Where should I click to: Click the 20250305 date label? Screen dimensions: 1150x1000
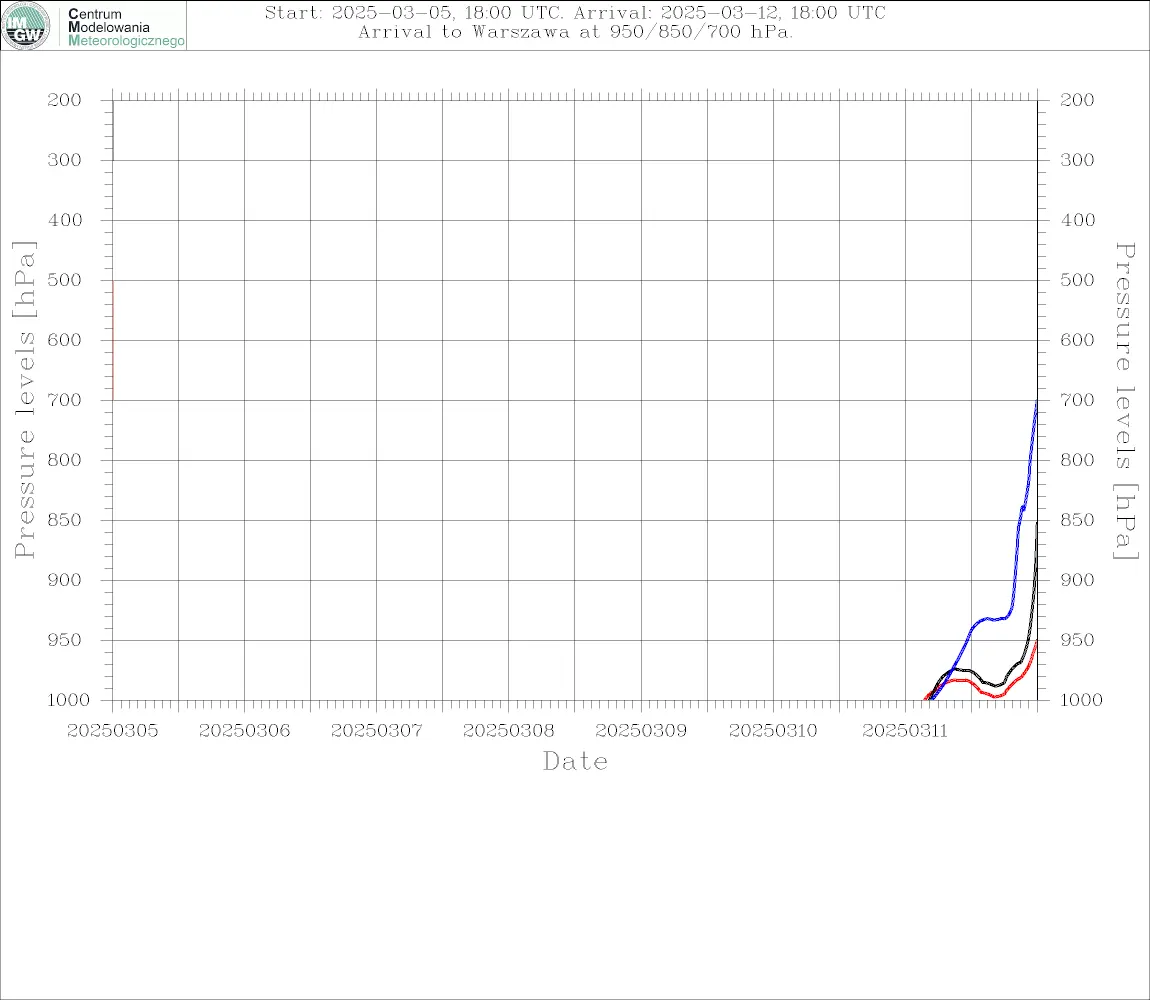pyautogui.click(x=112, y=731)
